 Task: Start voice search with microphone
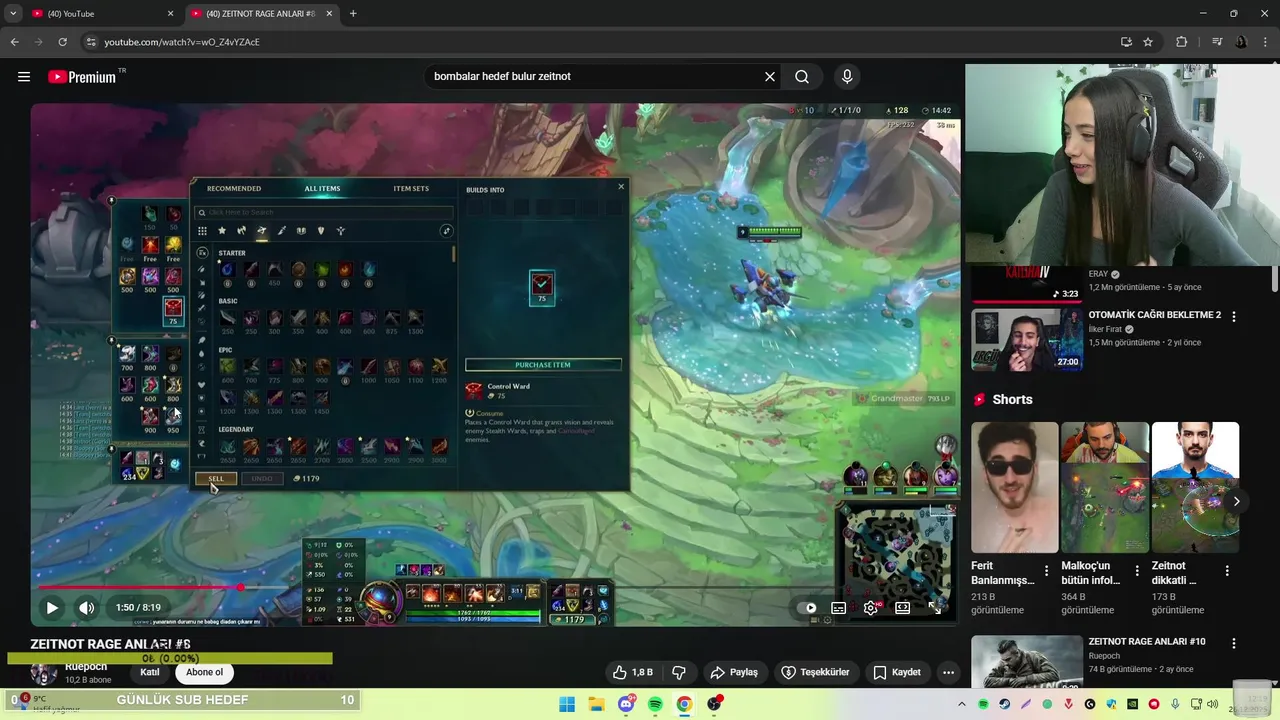pyautogui.click(x=847, y=77)
